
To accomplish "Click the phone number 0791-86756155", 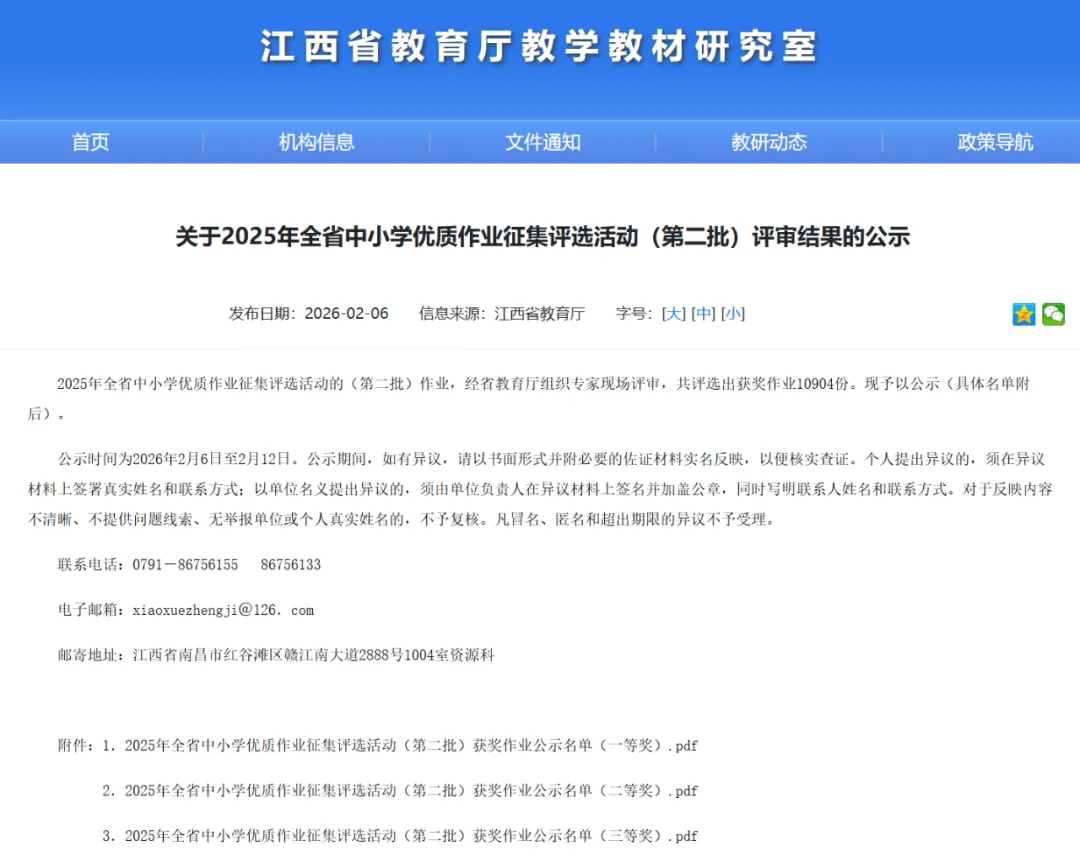I will click(x=185, y=565).
